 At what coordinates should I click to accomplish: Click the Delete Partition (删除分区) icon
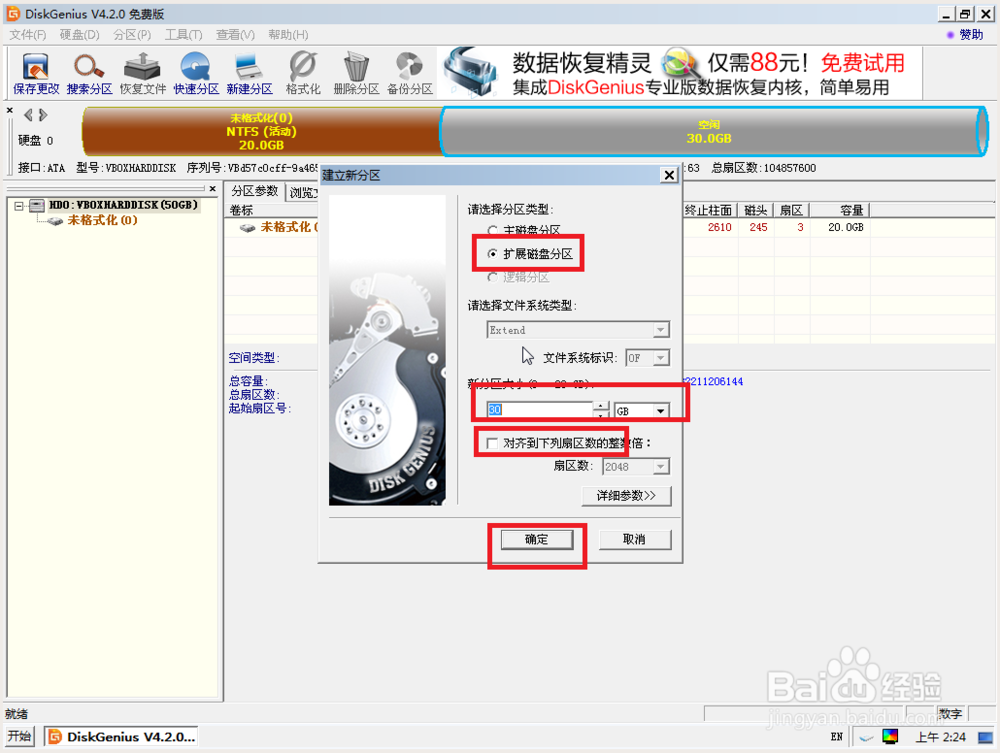356,74
